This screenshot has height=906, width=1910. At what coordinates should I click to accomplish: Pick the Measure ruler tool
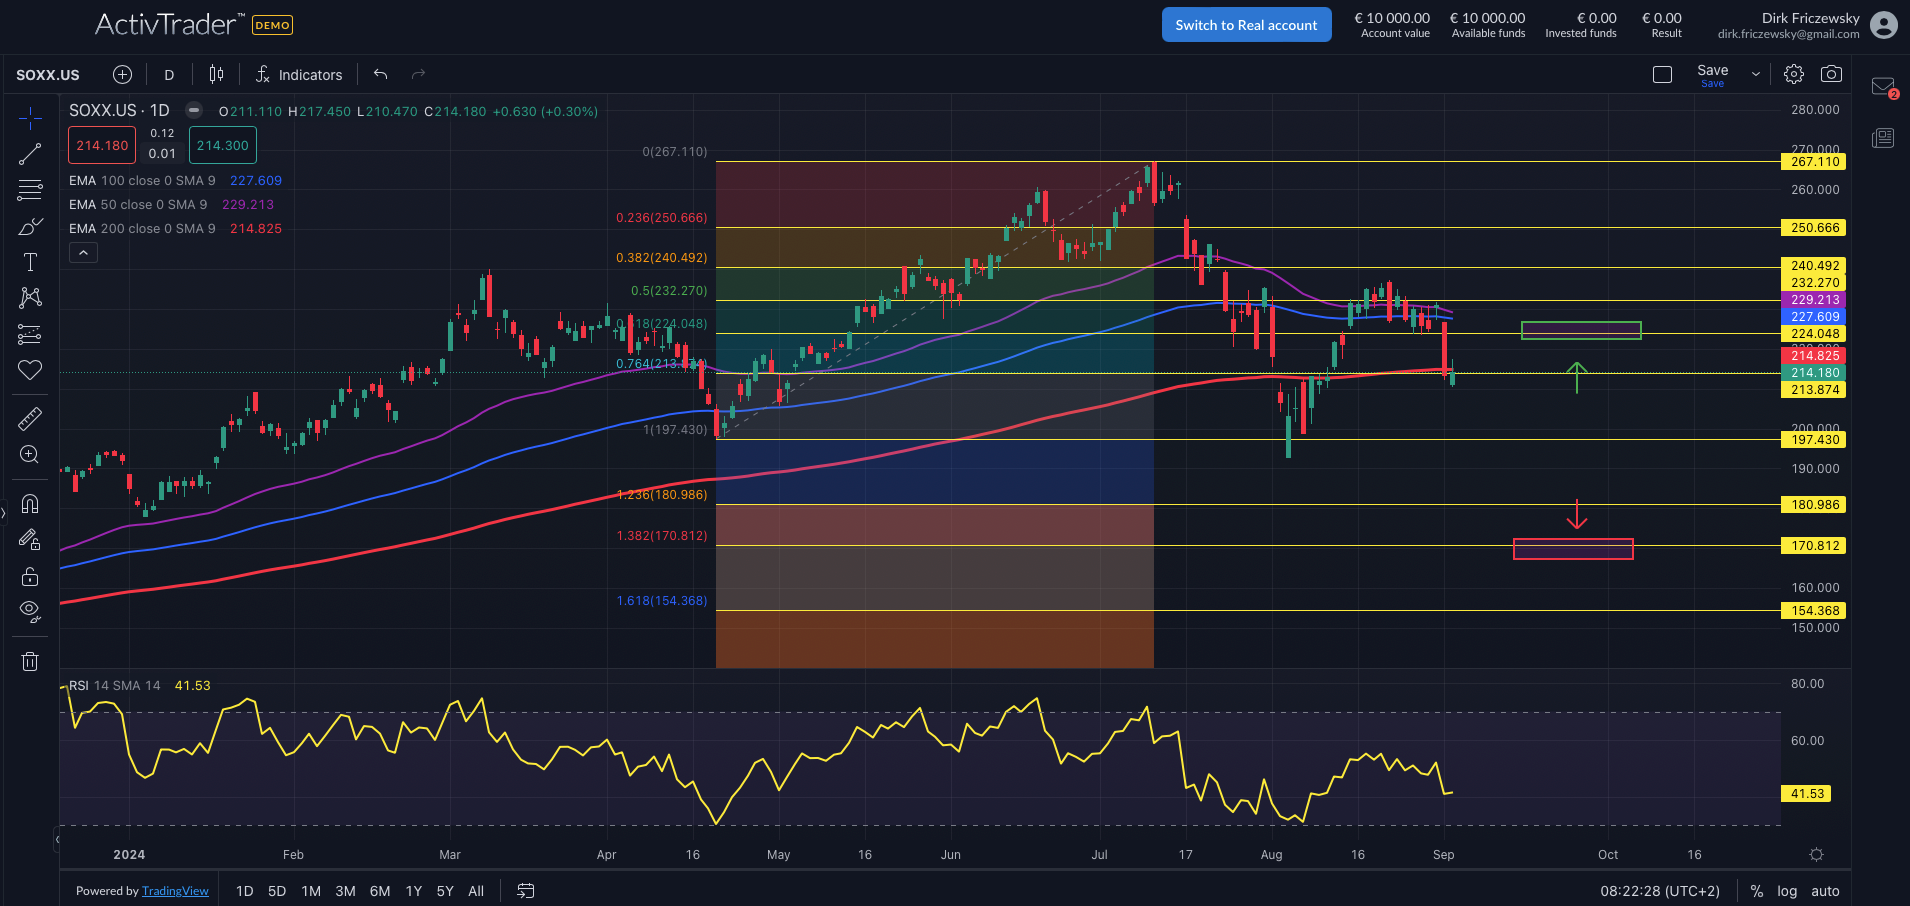click(x=30, y=418)
